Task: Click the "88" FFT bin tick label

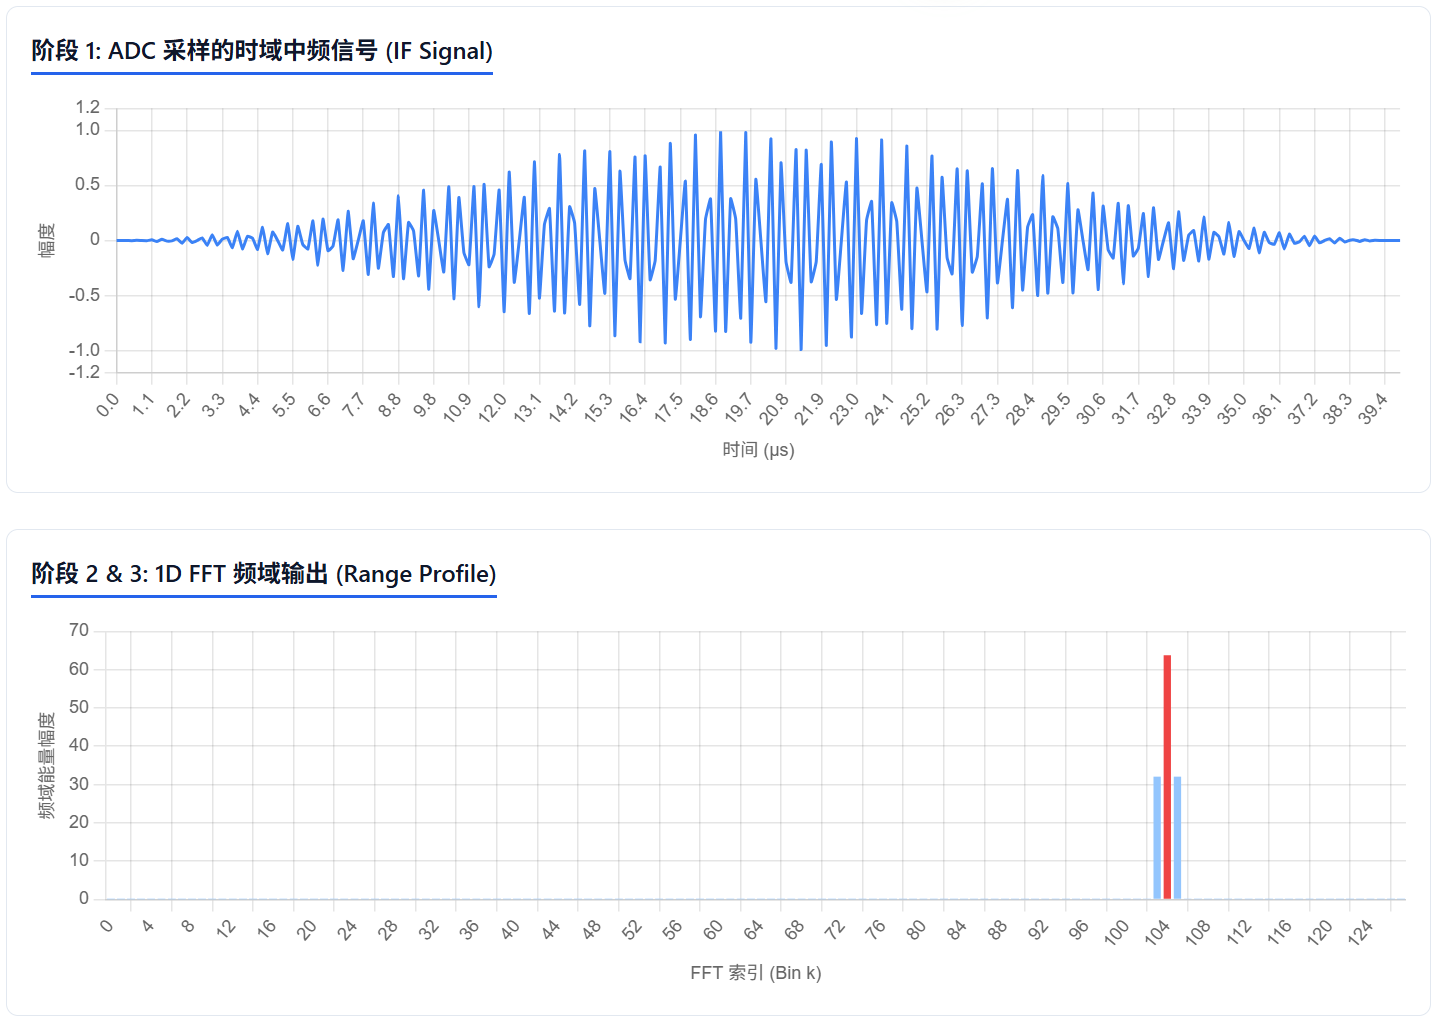Action: 997,929
